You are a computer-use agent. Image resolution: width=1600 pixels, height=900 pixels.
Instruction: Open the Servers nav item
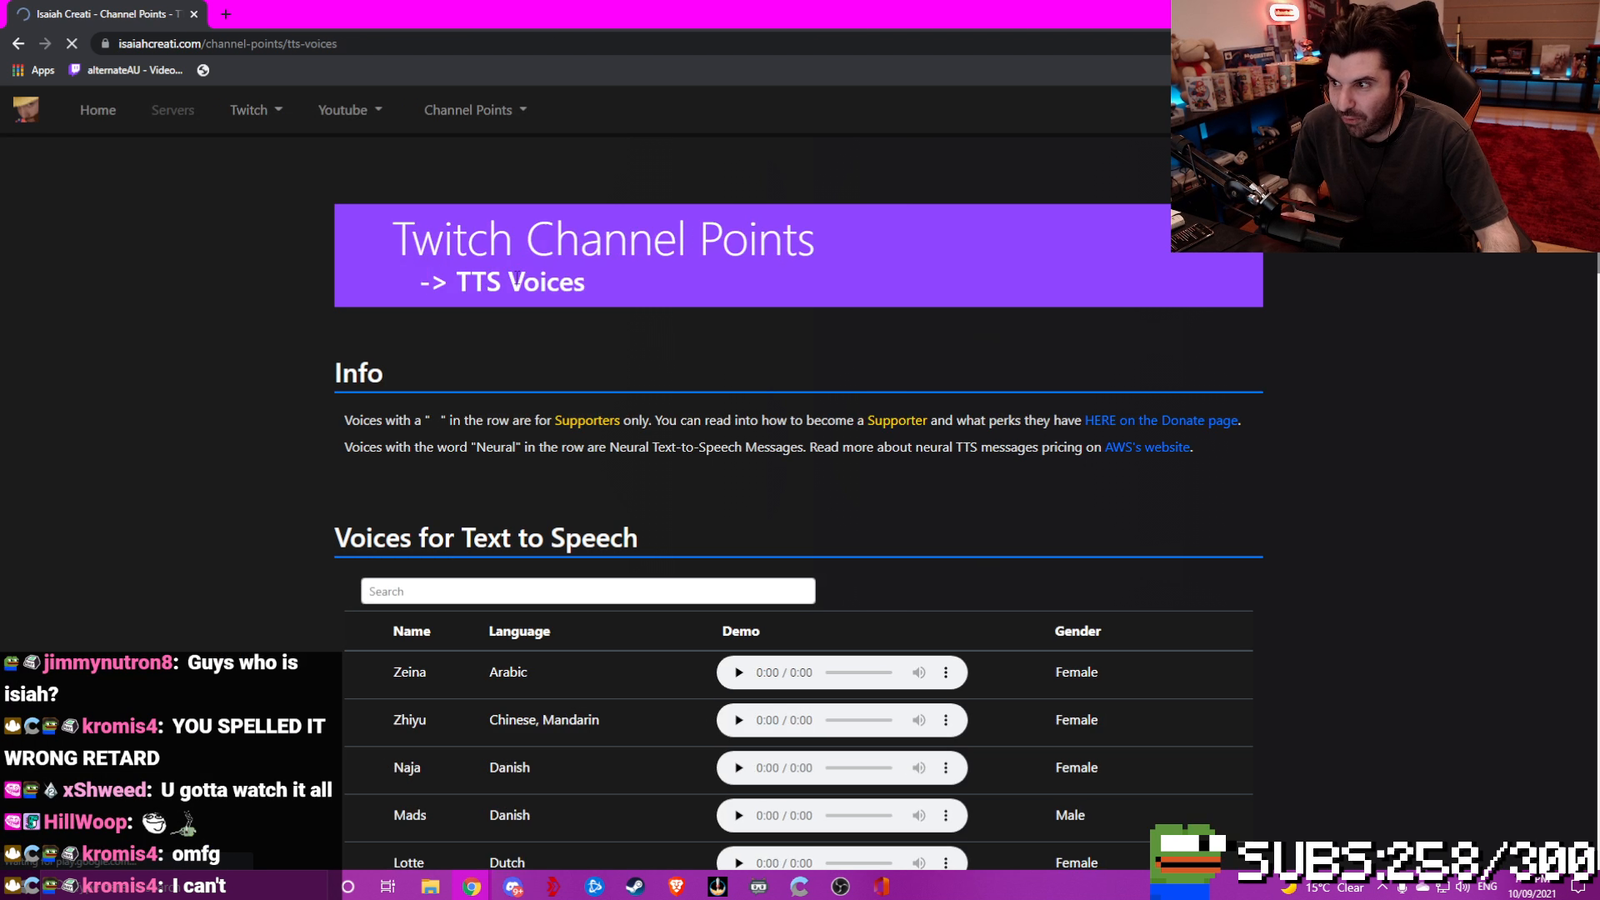pyautogui.click(x=173, y=110)
